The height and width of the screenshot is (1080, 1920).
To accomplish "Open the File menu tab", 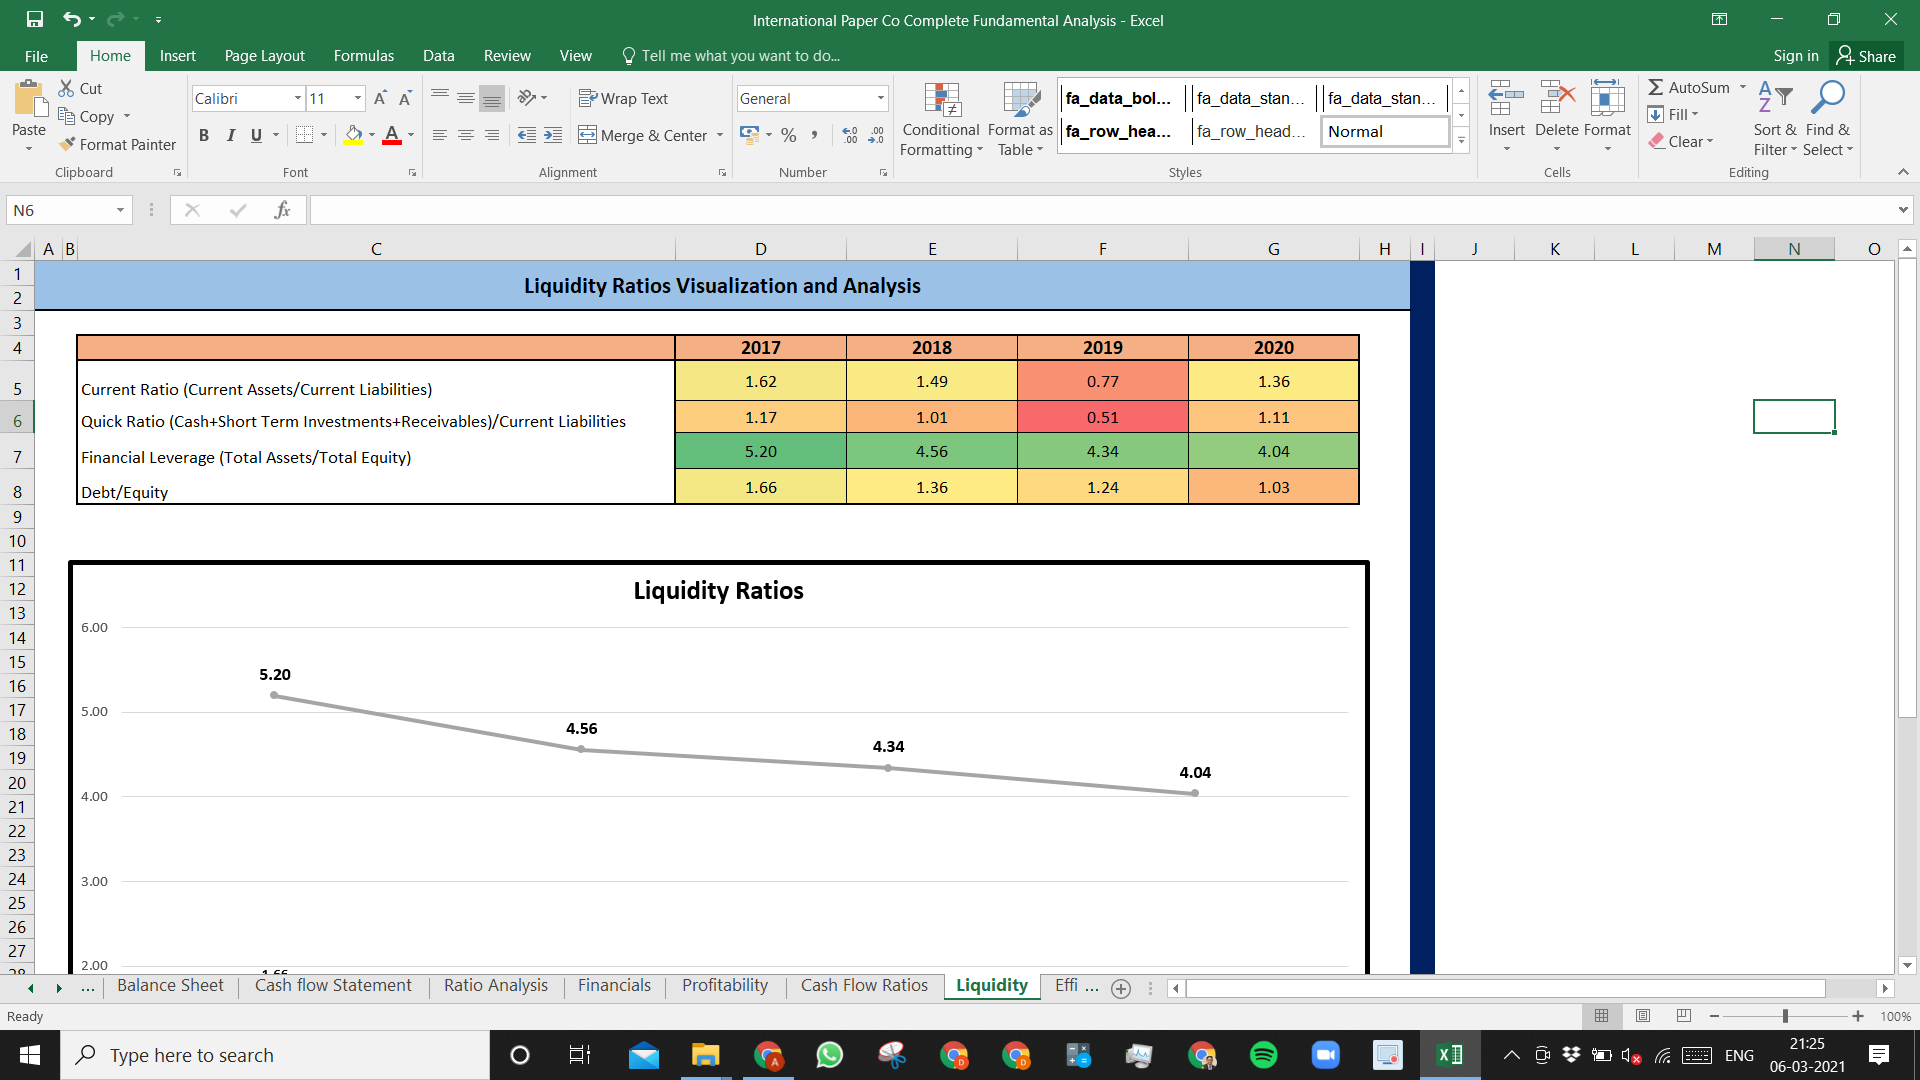I will click(x=36, y=56).
